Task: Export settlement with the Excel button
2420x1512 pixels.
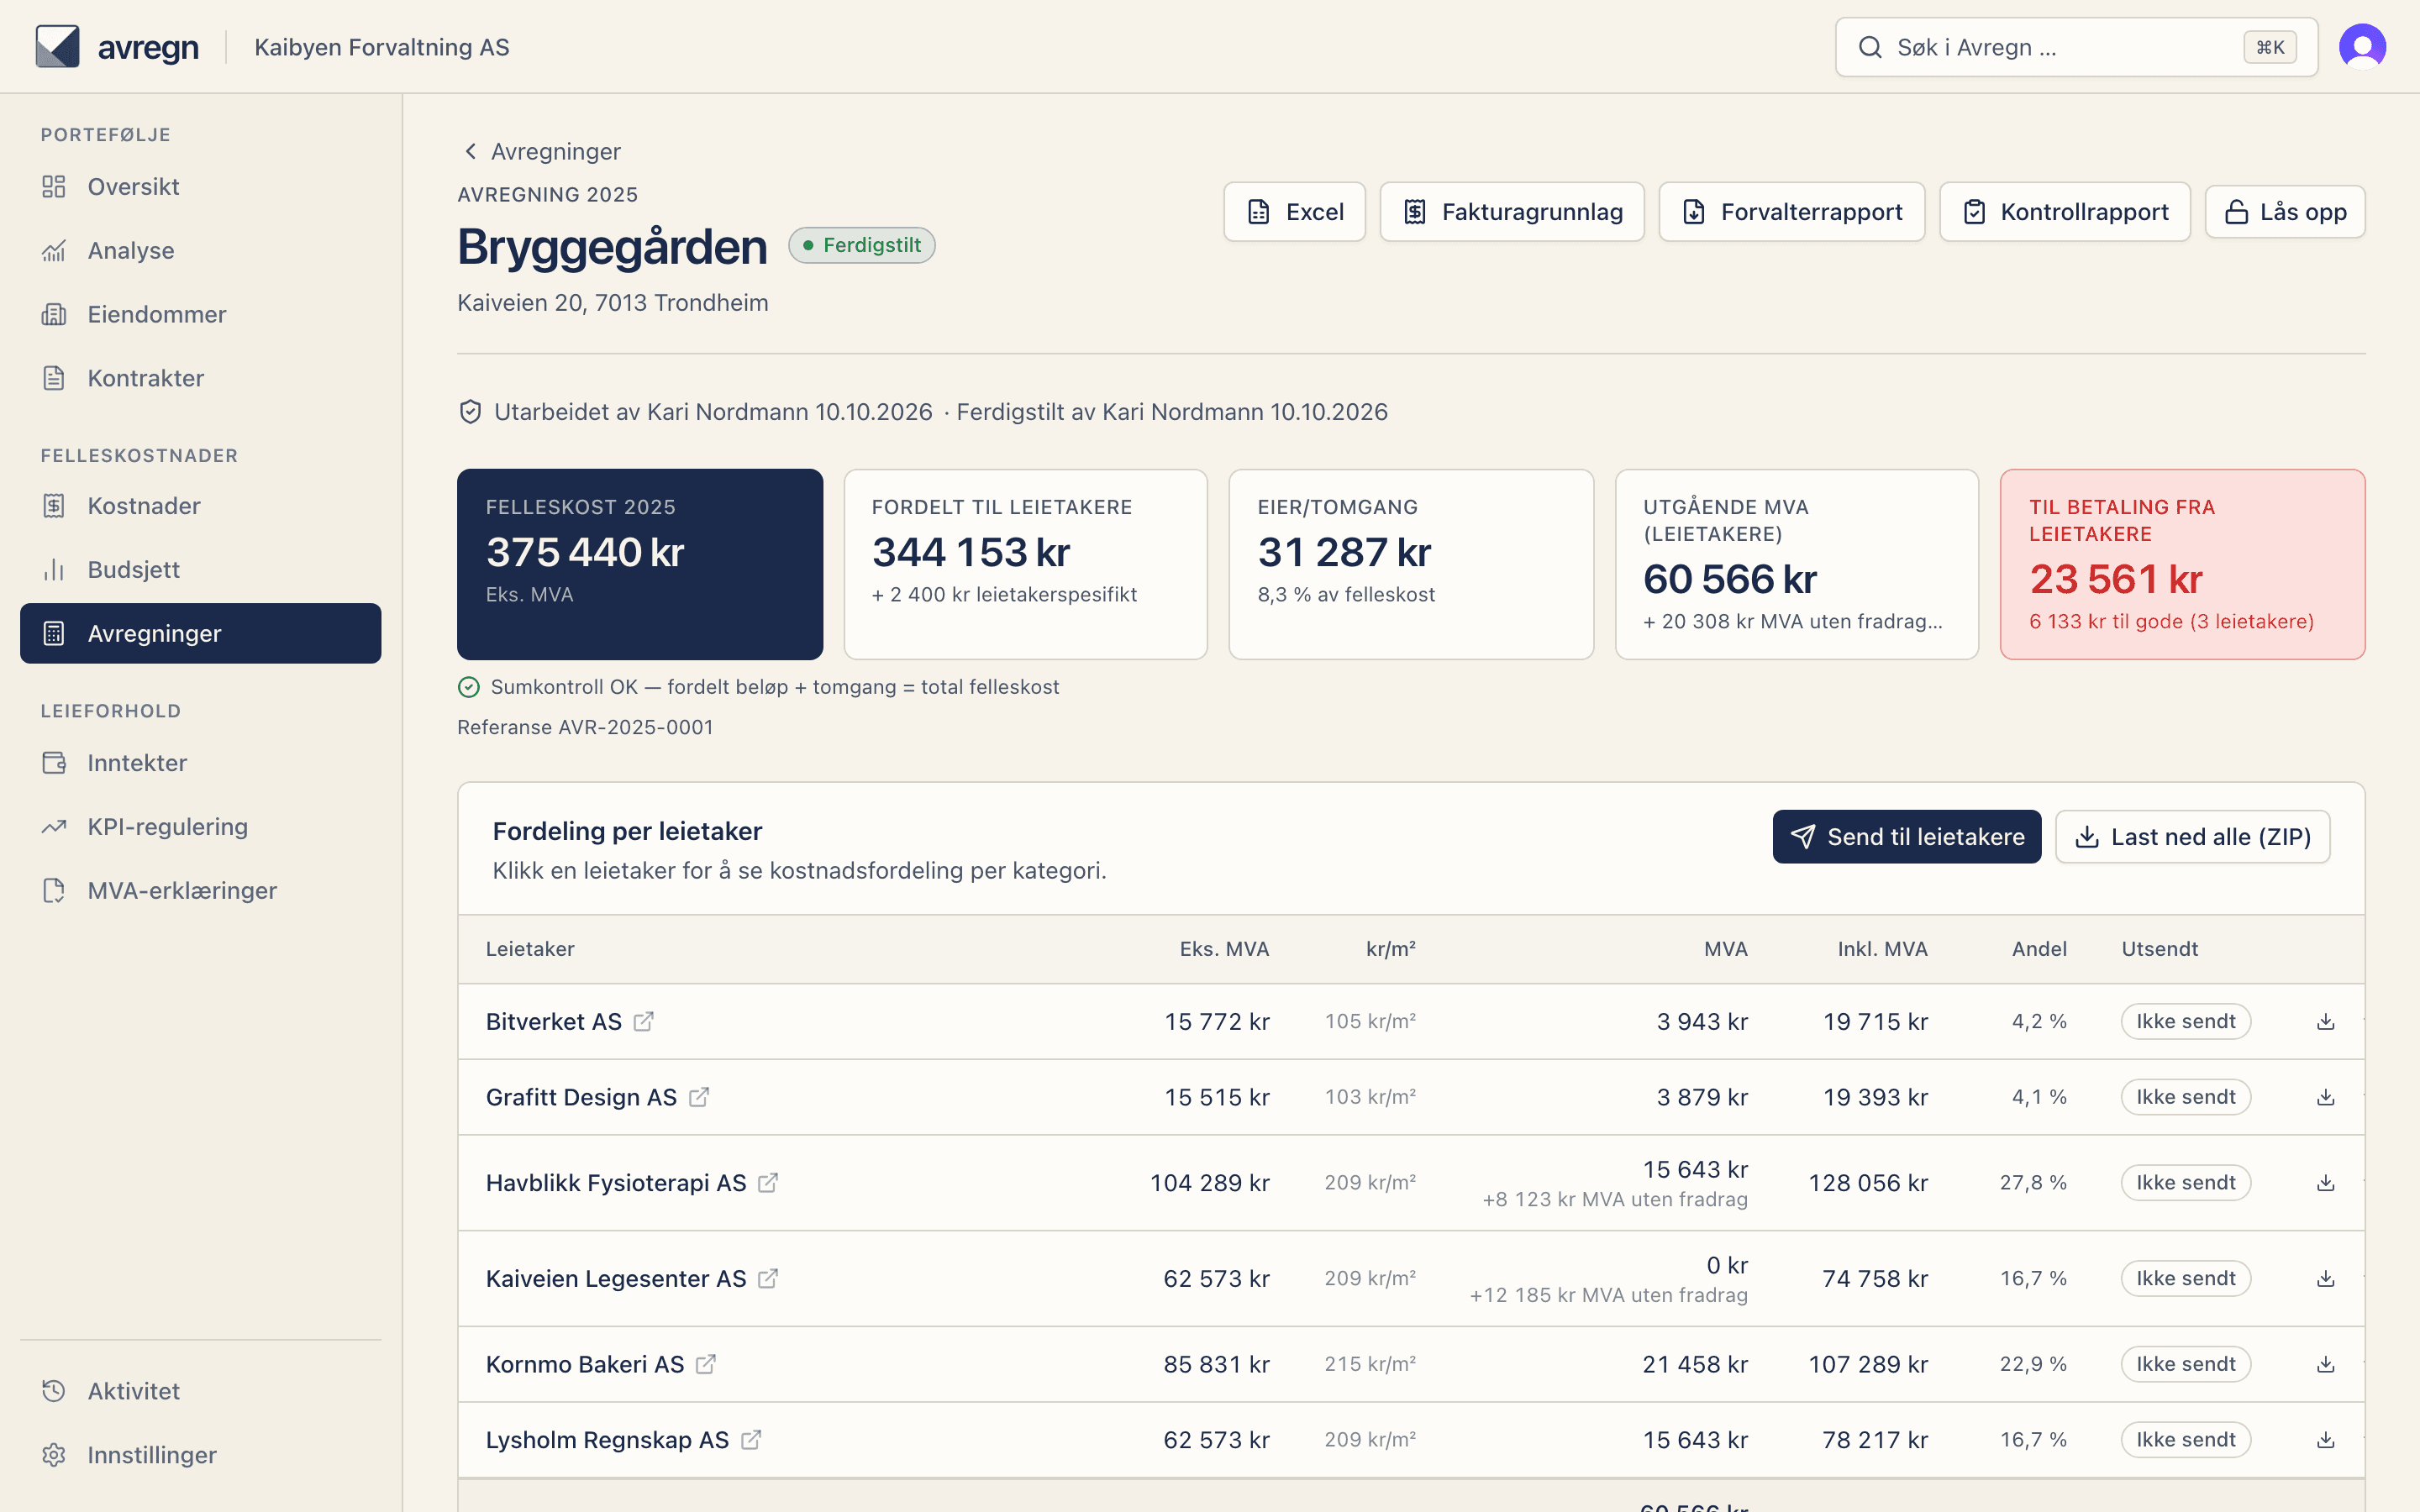Action: (1294, 212)
